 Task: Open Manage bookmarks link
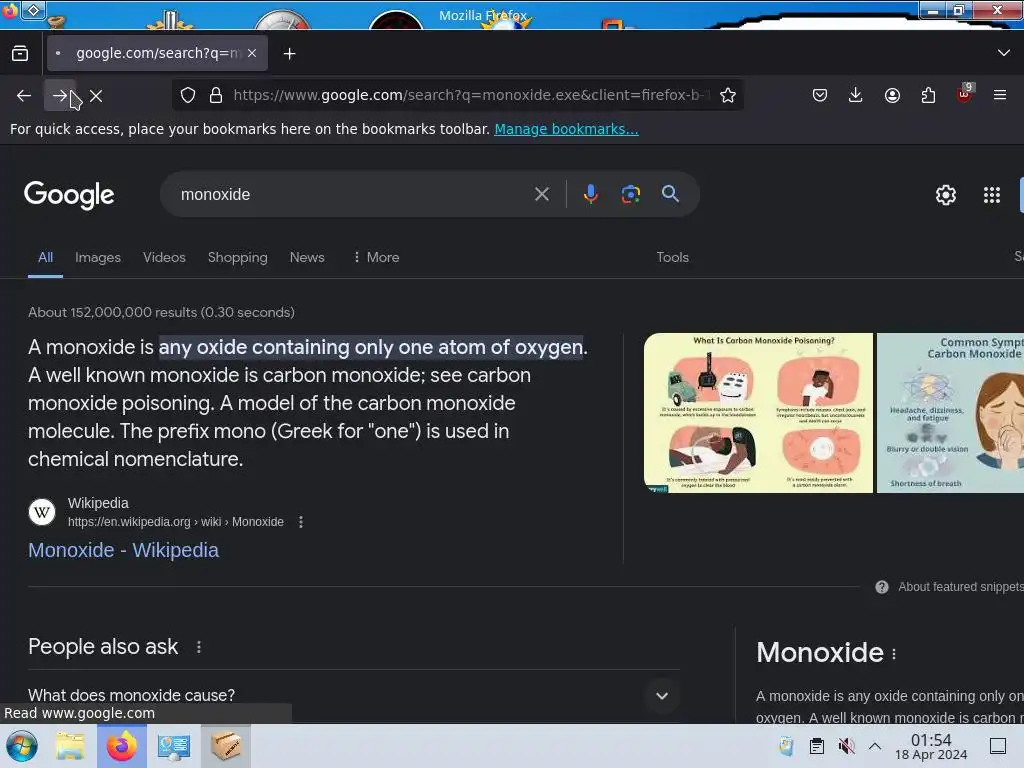point(566,129)
